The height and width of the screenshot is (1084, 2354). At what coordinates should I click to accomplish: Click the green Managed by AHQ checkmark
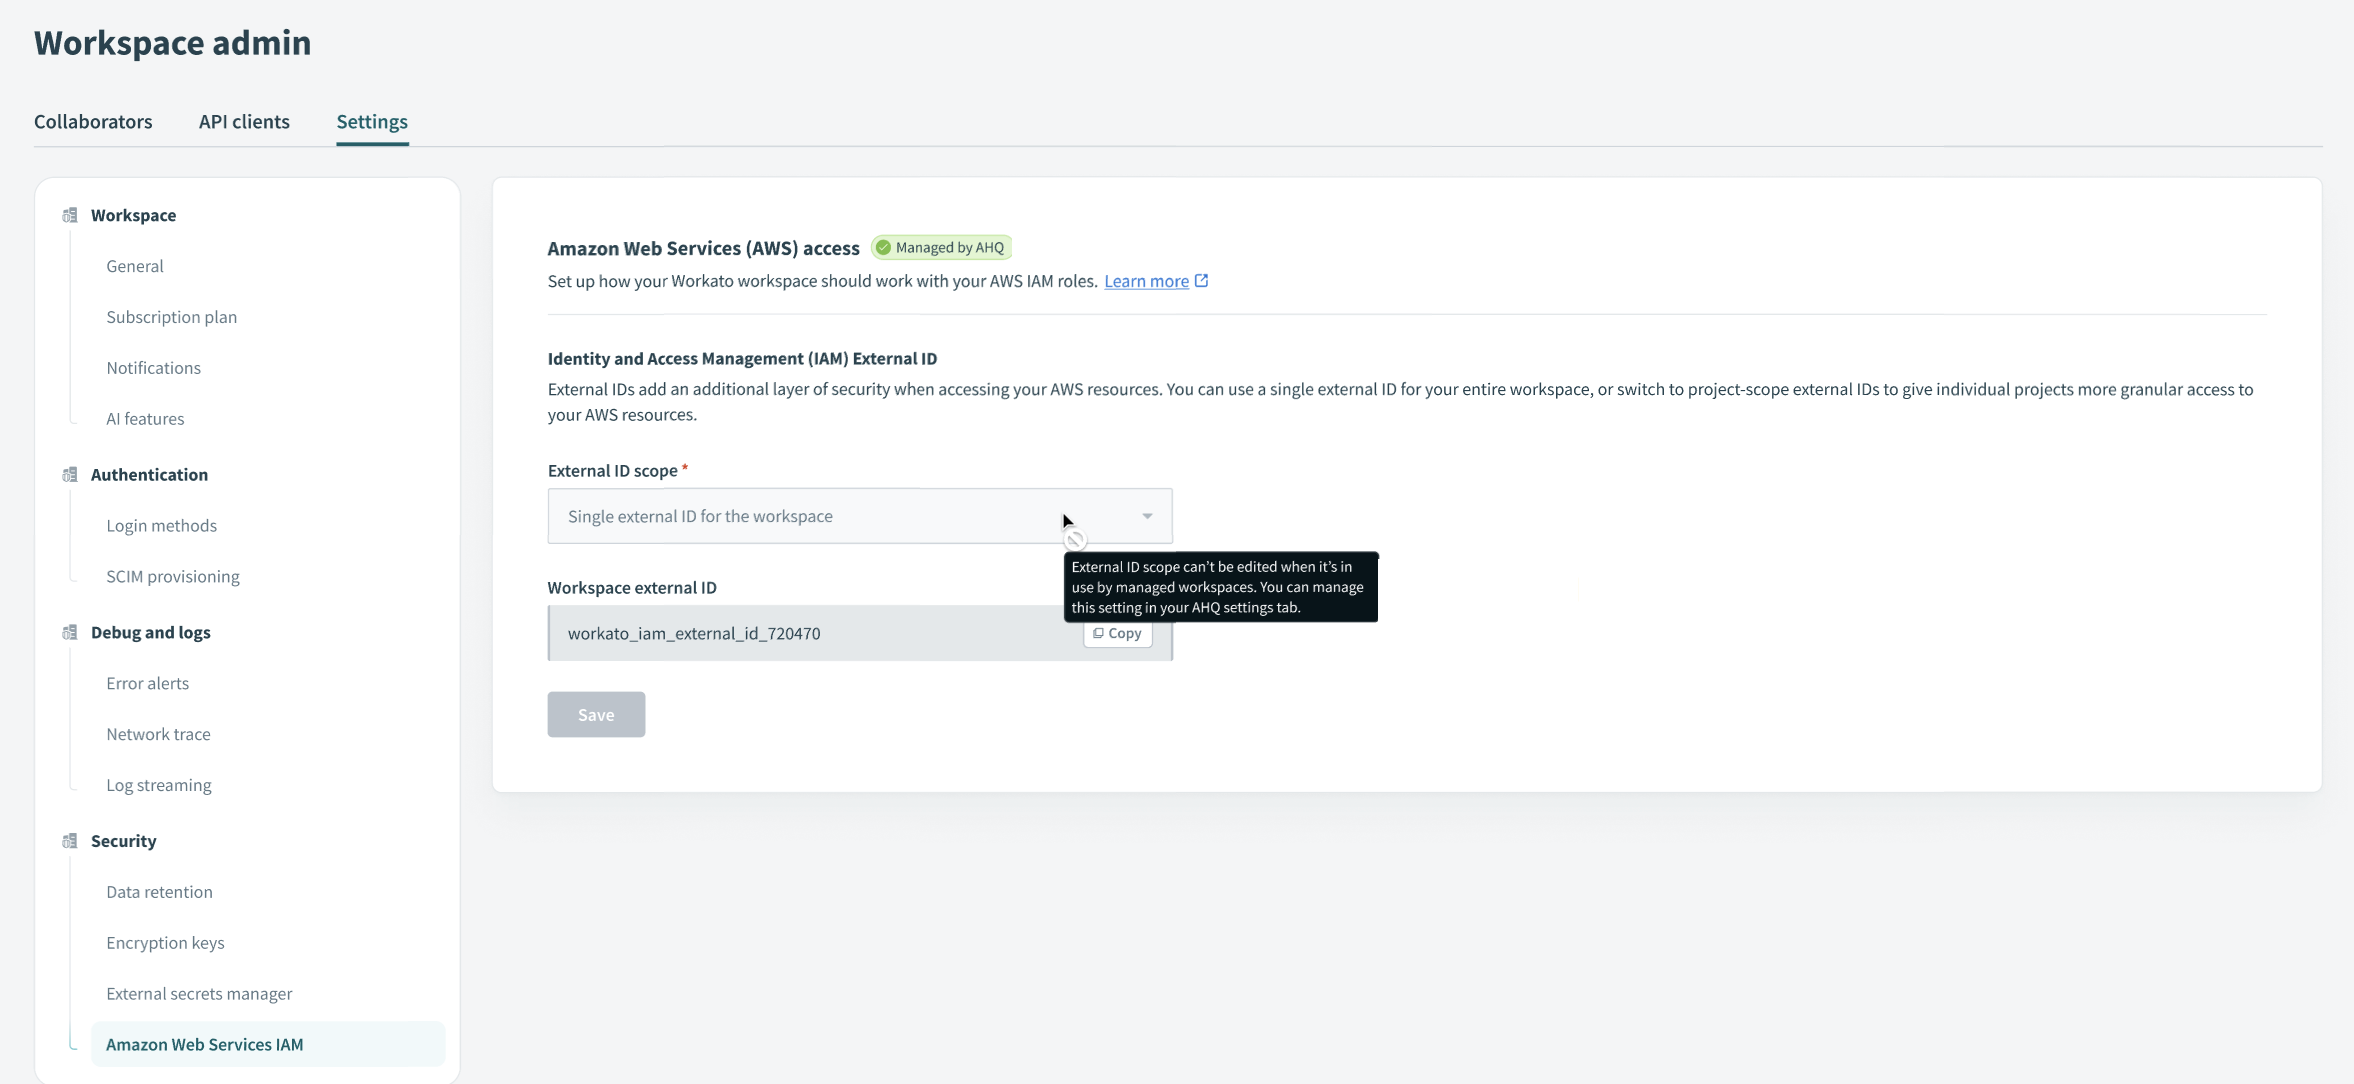[883, 248]
